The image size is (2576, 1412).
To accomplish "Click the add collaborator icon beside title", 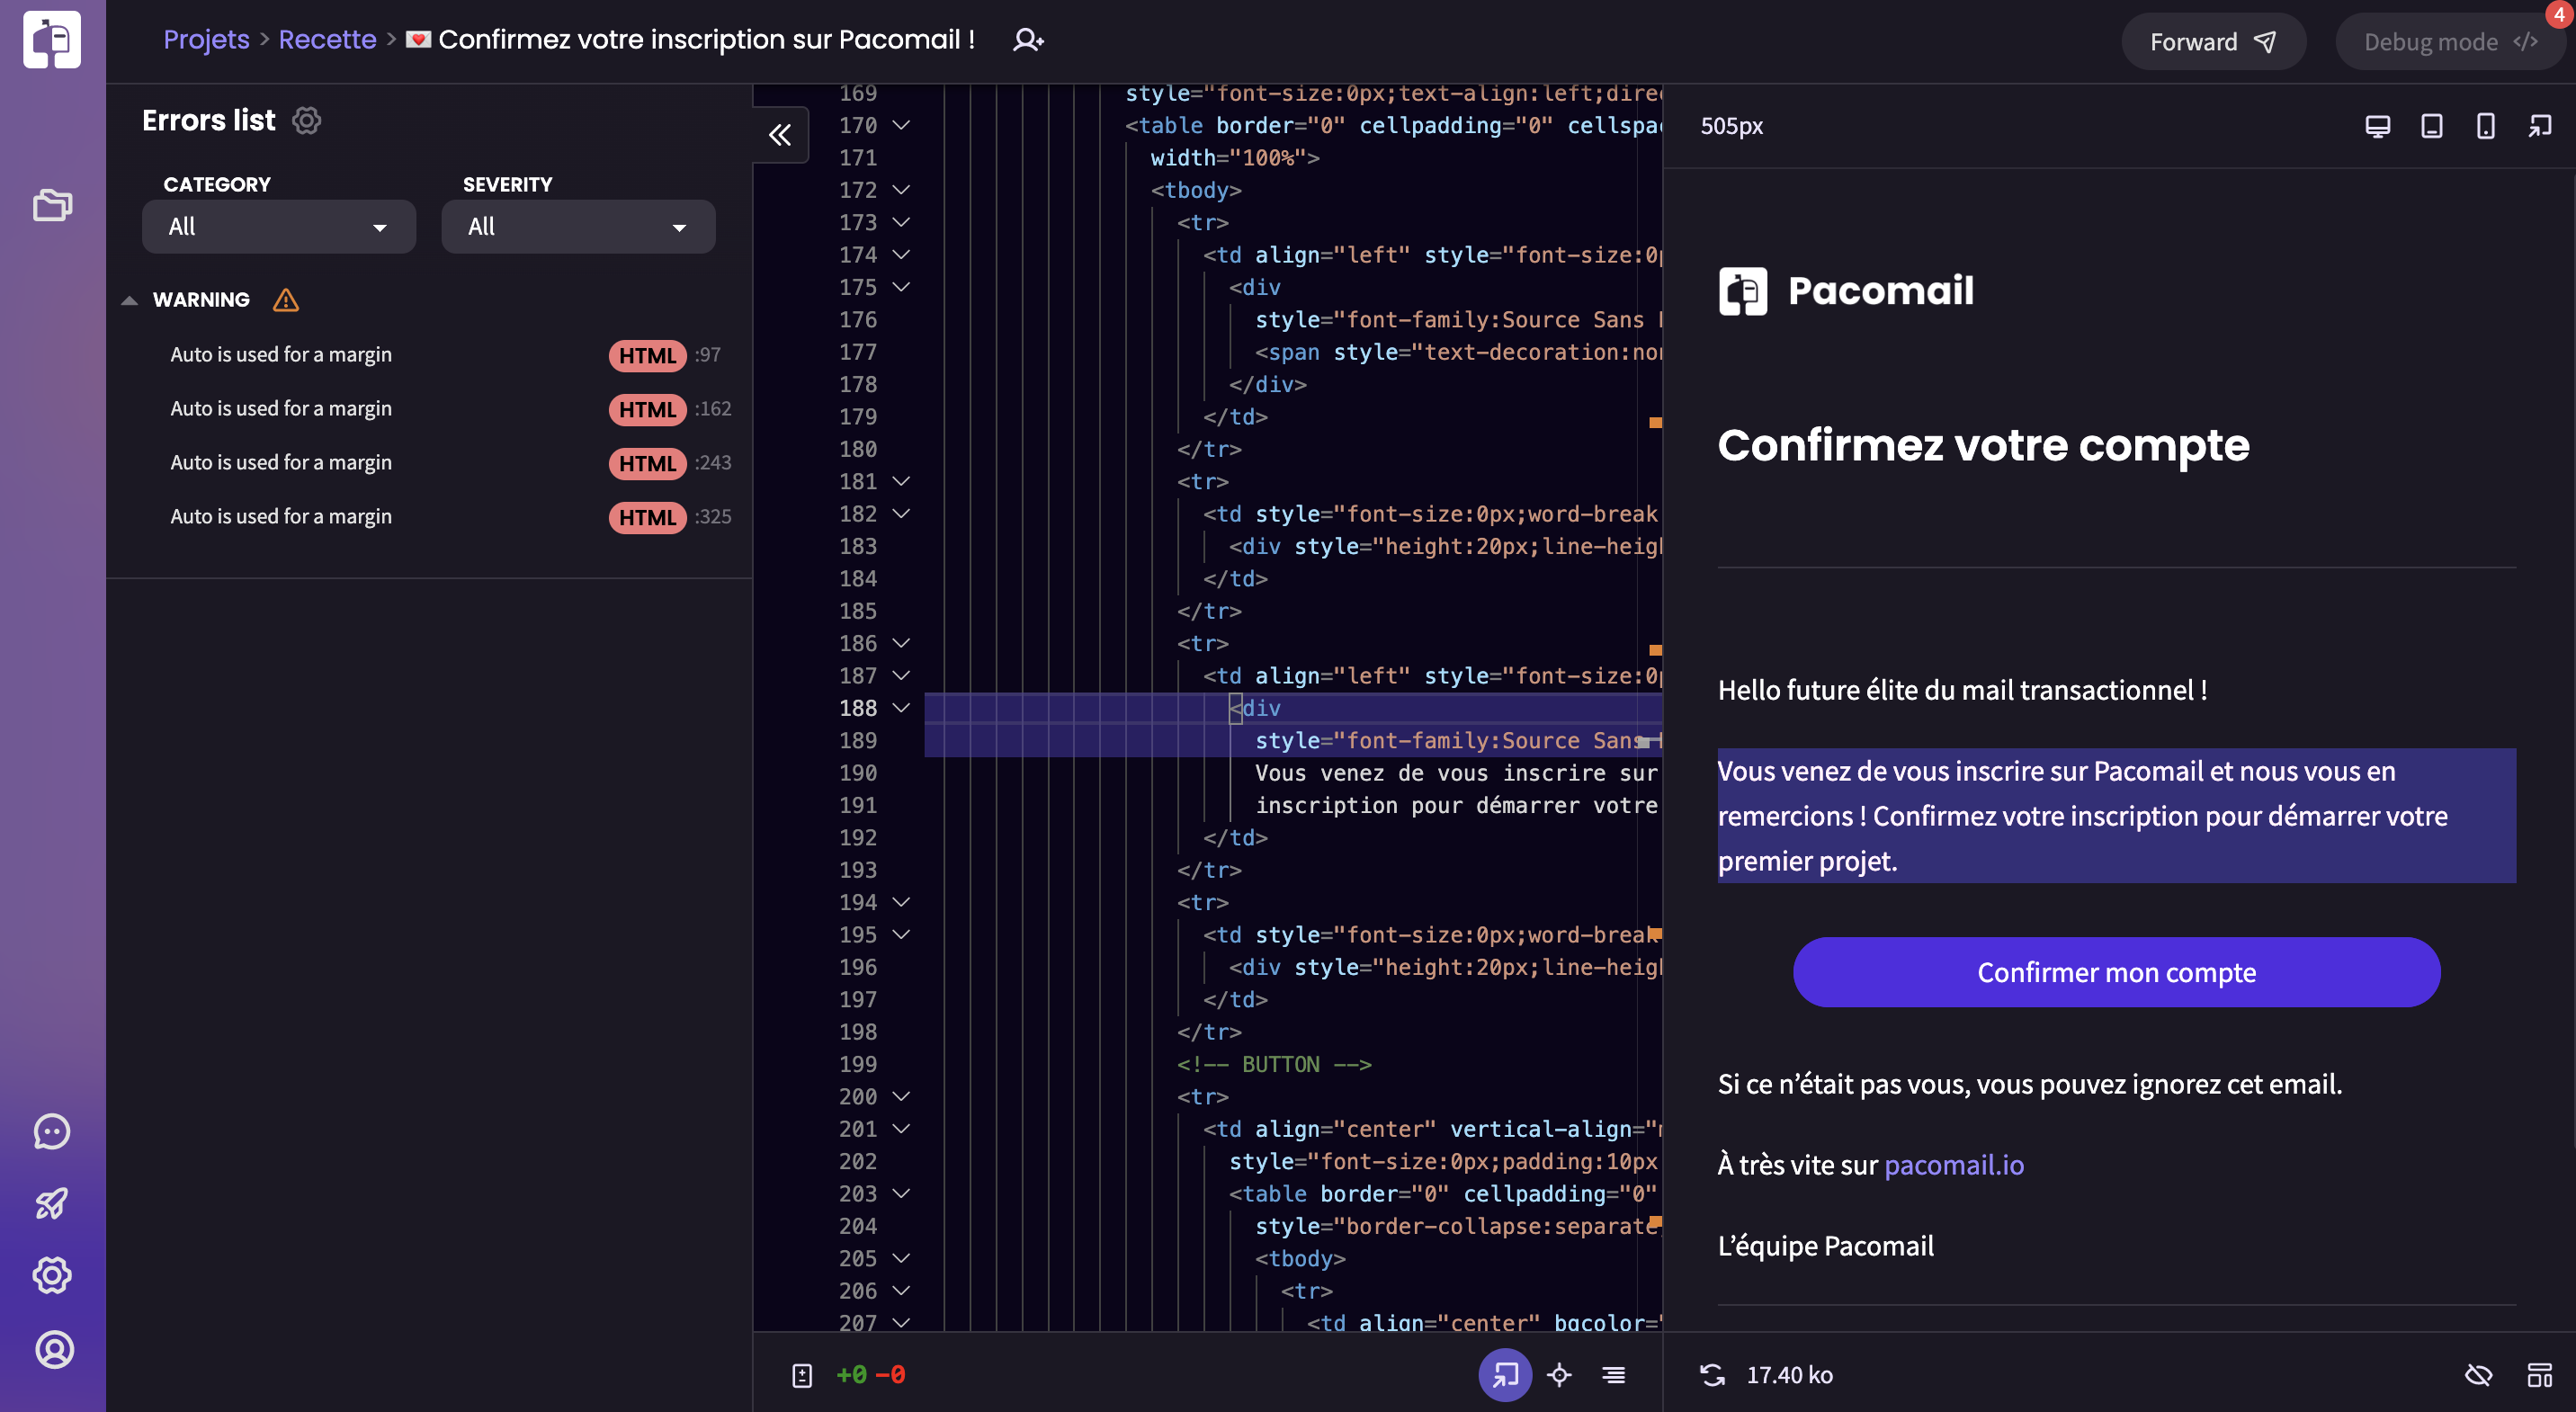I will click(x=1028, y=40).
